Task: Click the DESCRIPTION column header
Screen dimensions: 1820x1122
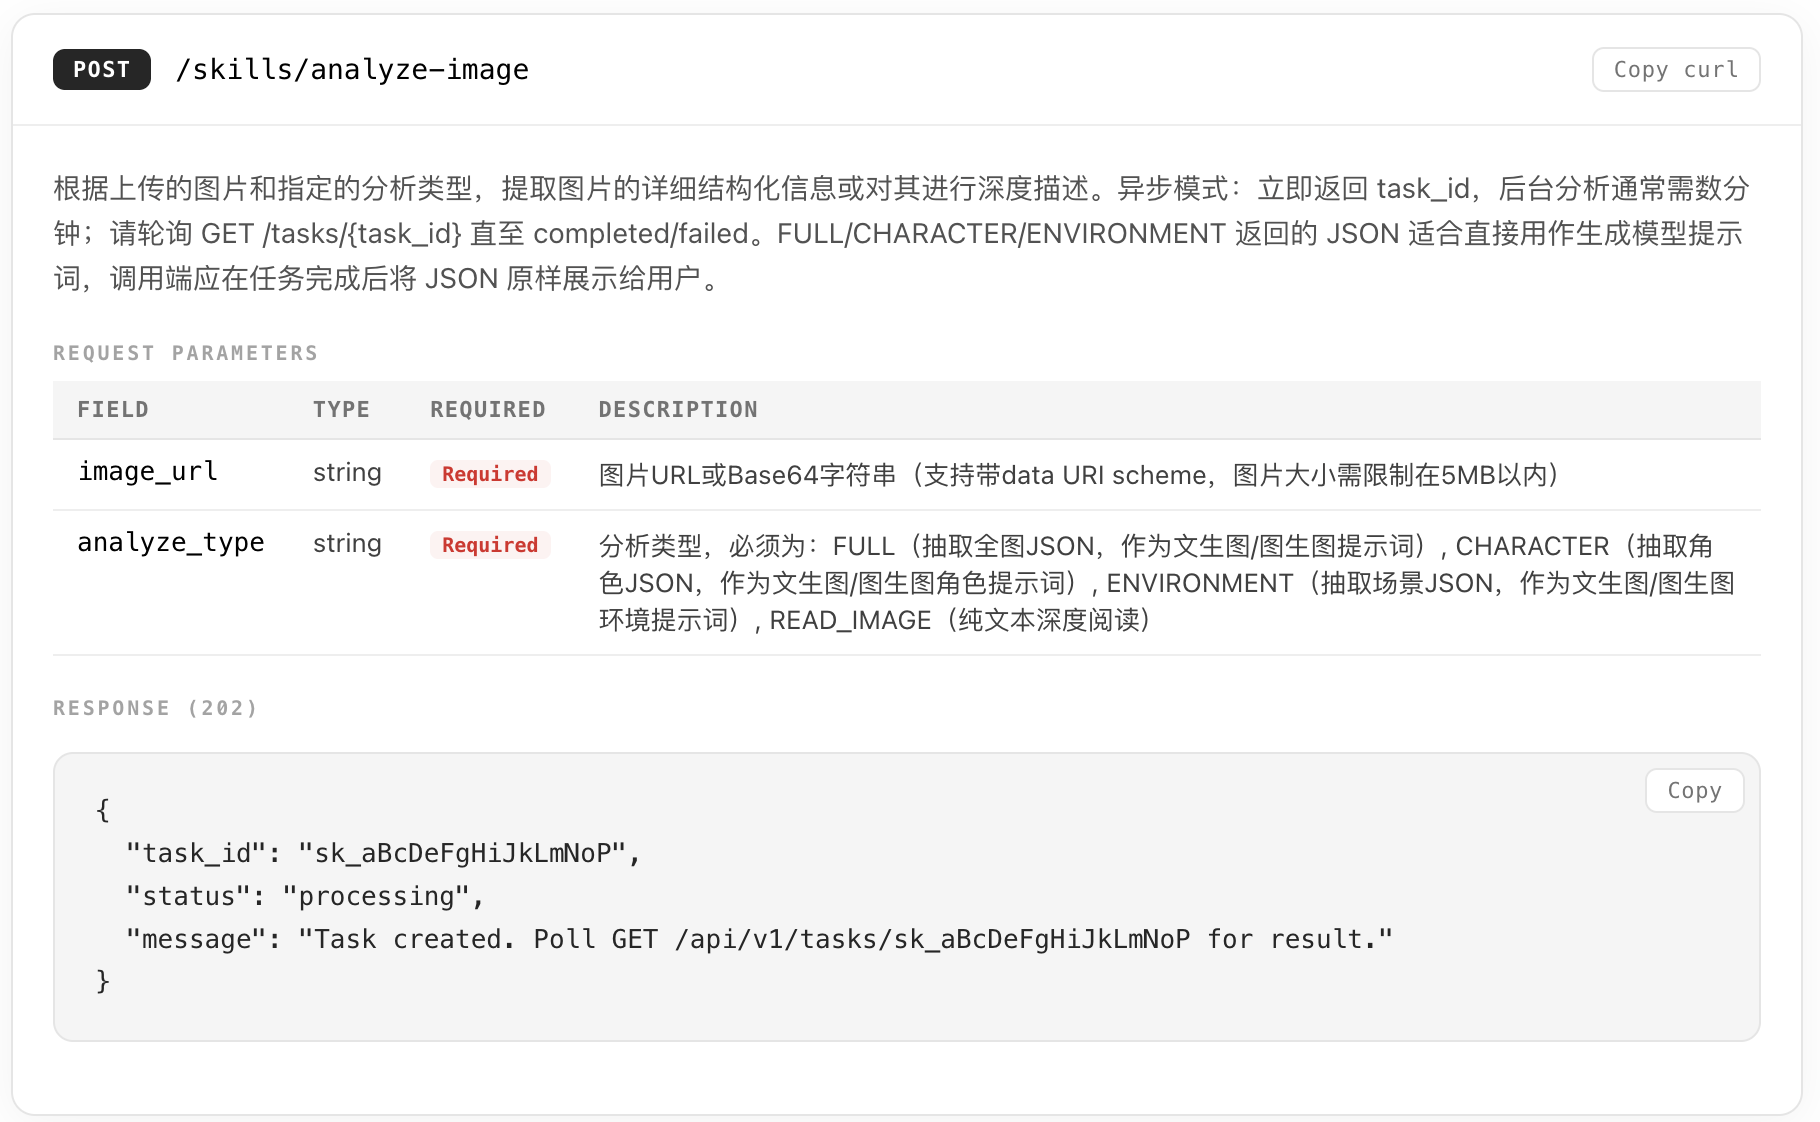Action: click(x=678, y=410)
